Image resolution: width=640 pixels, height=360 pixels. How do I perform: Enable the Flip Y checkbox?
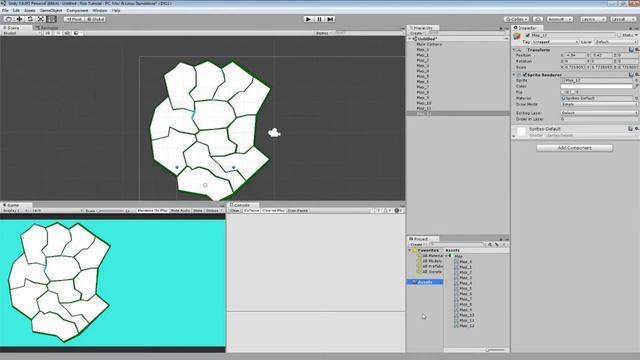tap(573, 92)
